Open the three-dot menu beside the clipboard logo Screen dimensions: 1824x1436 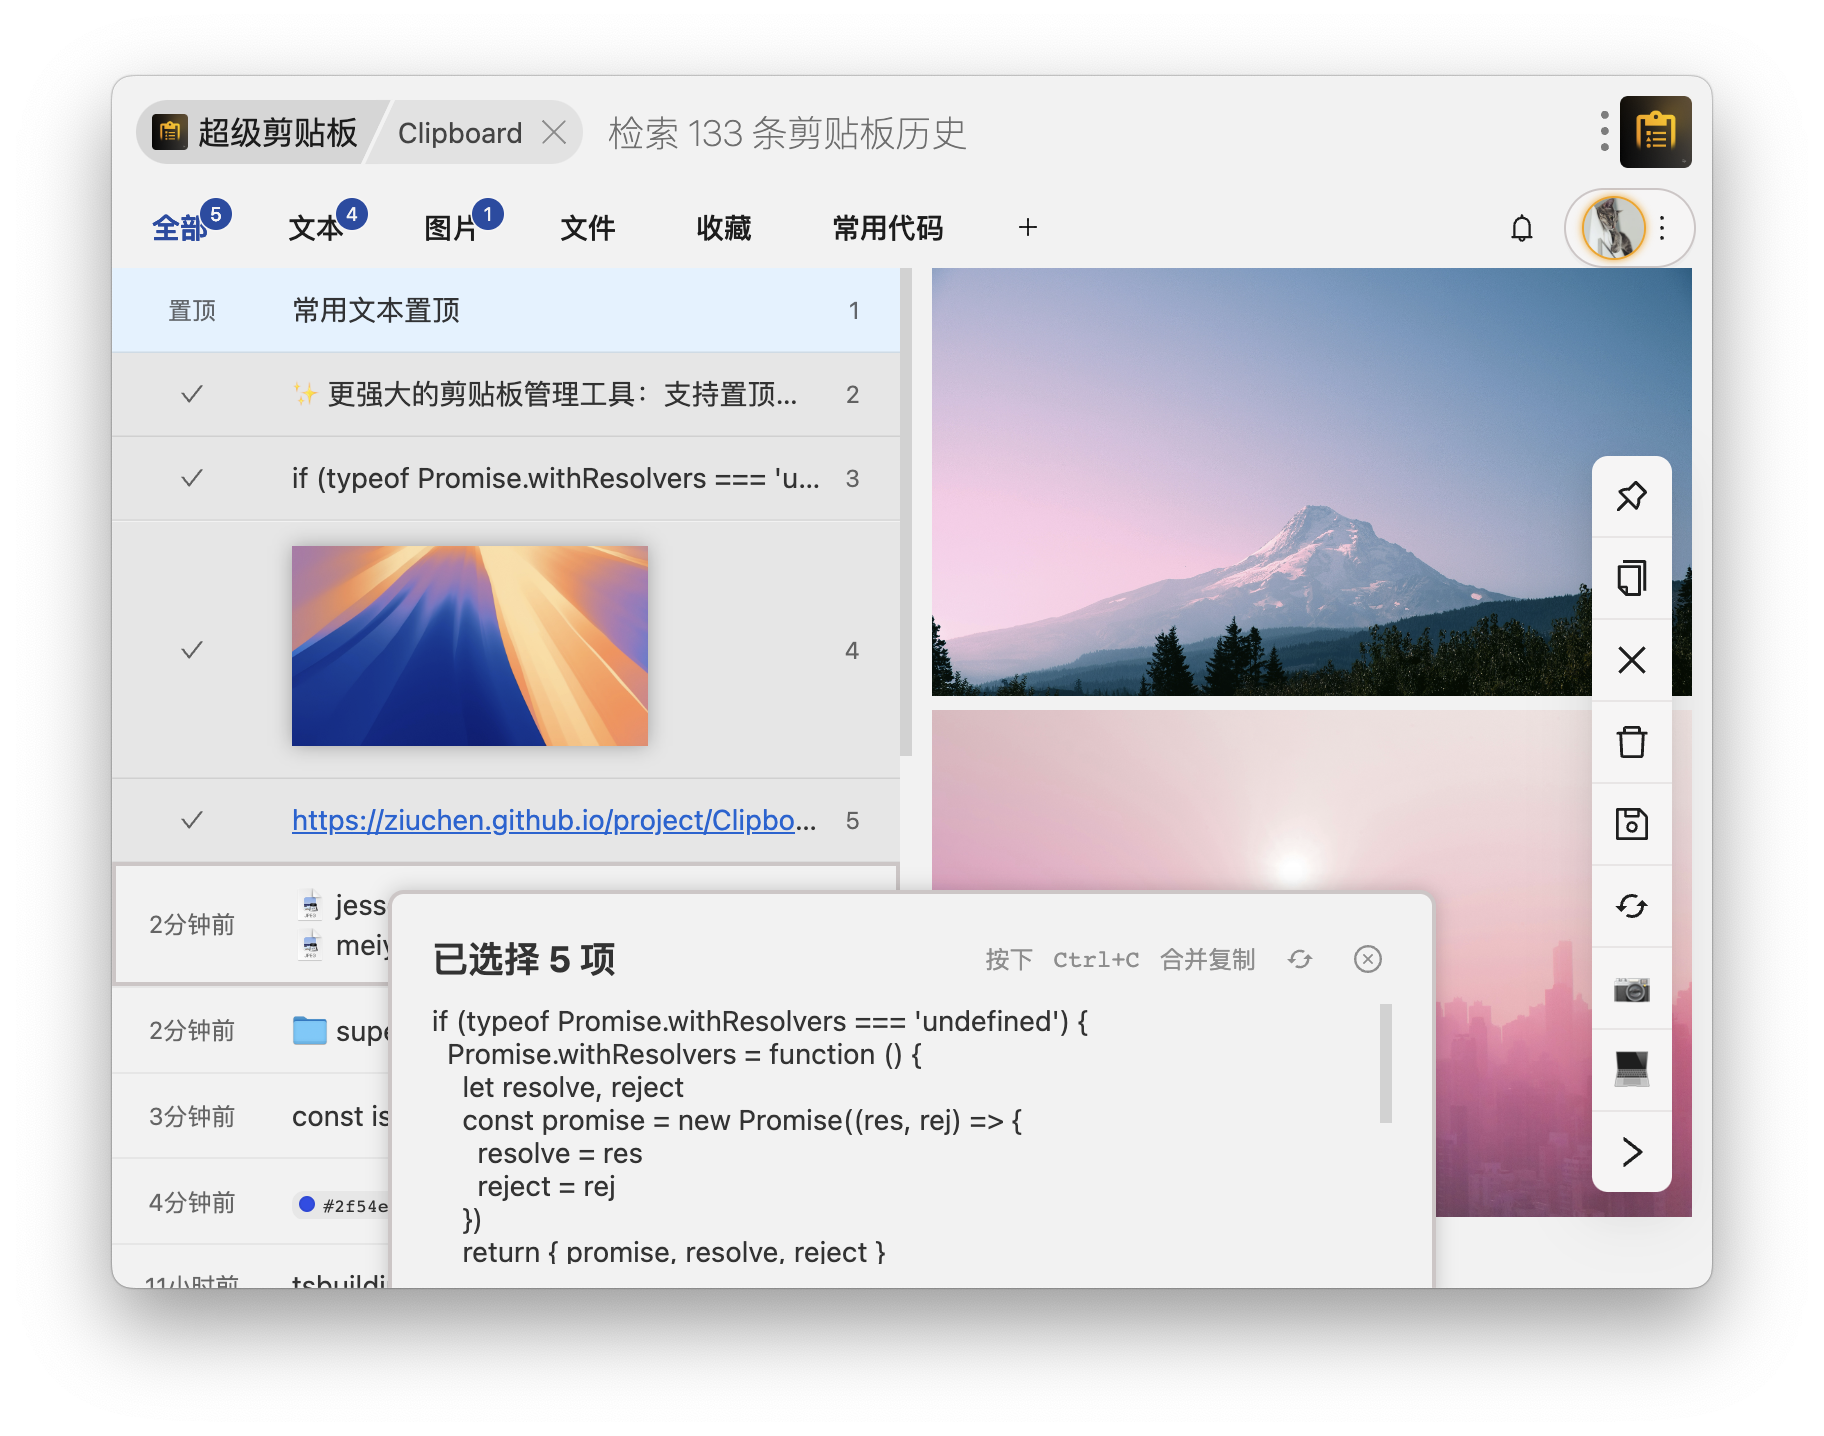(x=1604, y=131)
